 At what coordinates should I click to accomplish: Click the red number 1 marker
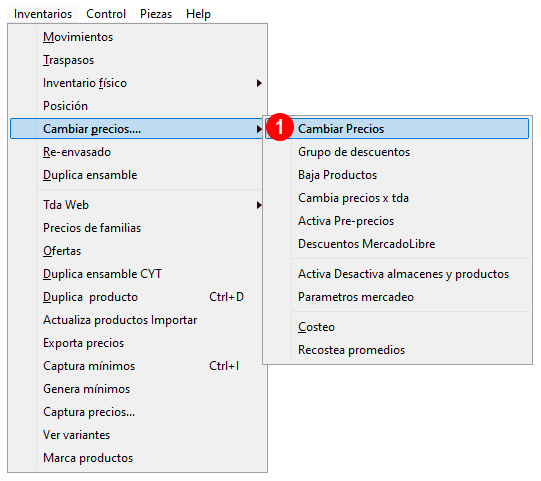pyautogui.click(x=280, y=127)
